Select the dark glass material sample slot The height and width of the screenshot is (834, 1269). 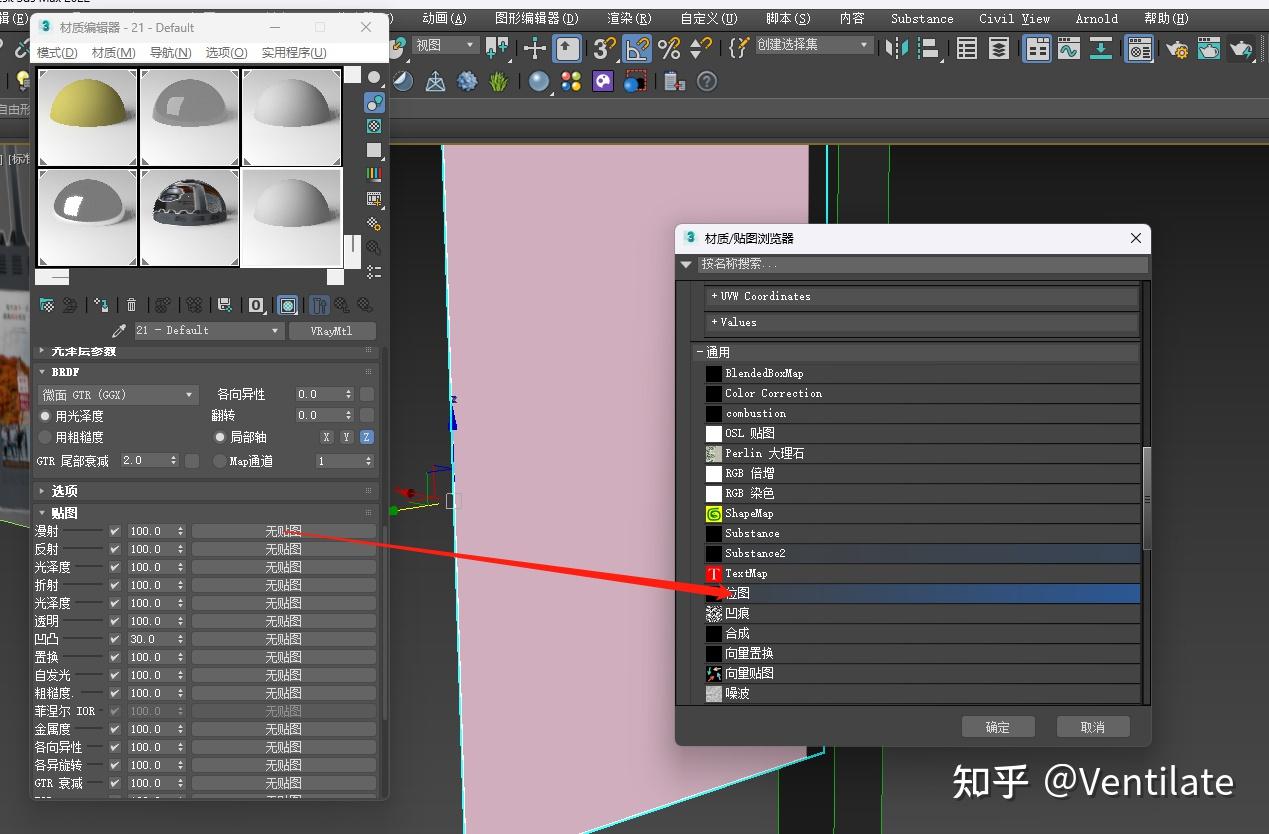190,217
